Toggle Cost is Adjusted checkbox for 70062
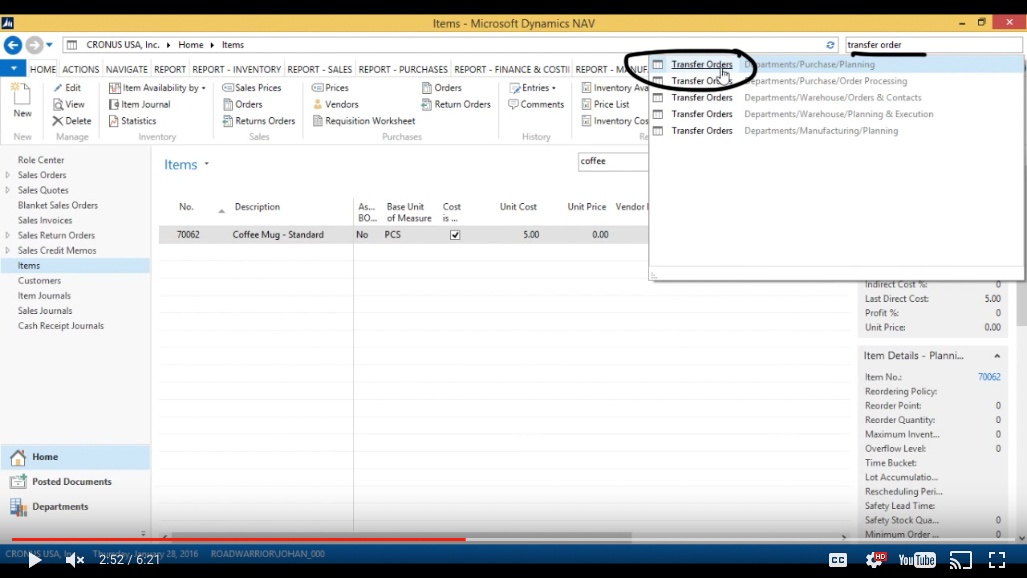The width and height of the screenshot is (1027, 578). pos(455,235)
